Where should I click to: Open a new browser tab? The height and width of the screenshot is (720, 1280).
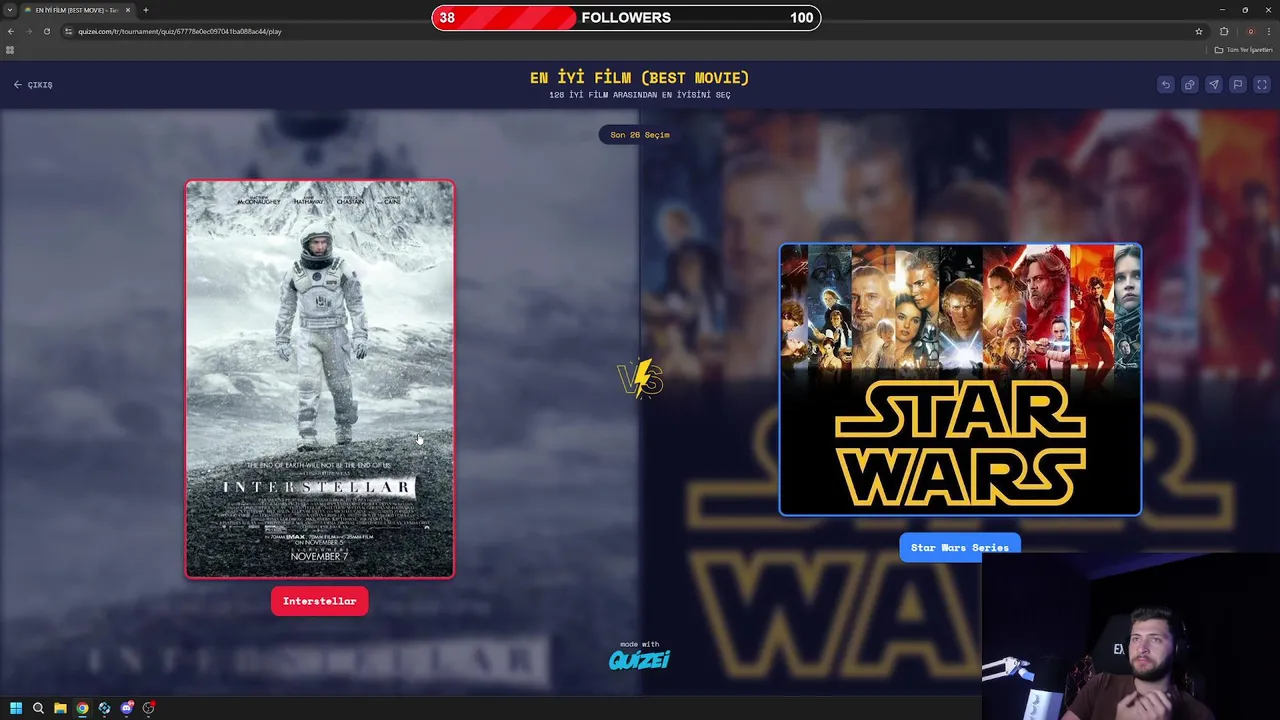(x=146, y=10)
